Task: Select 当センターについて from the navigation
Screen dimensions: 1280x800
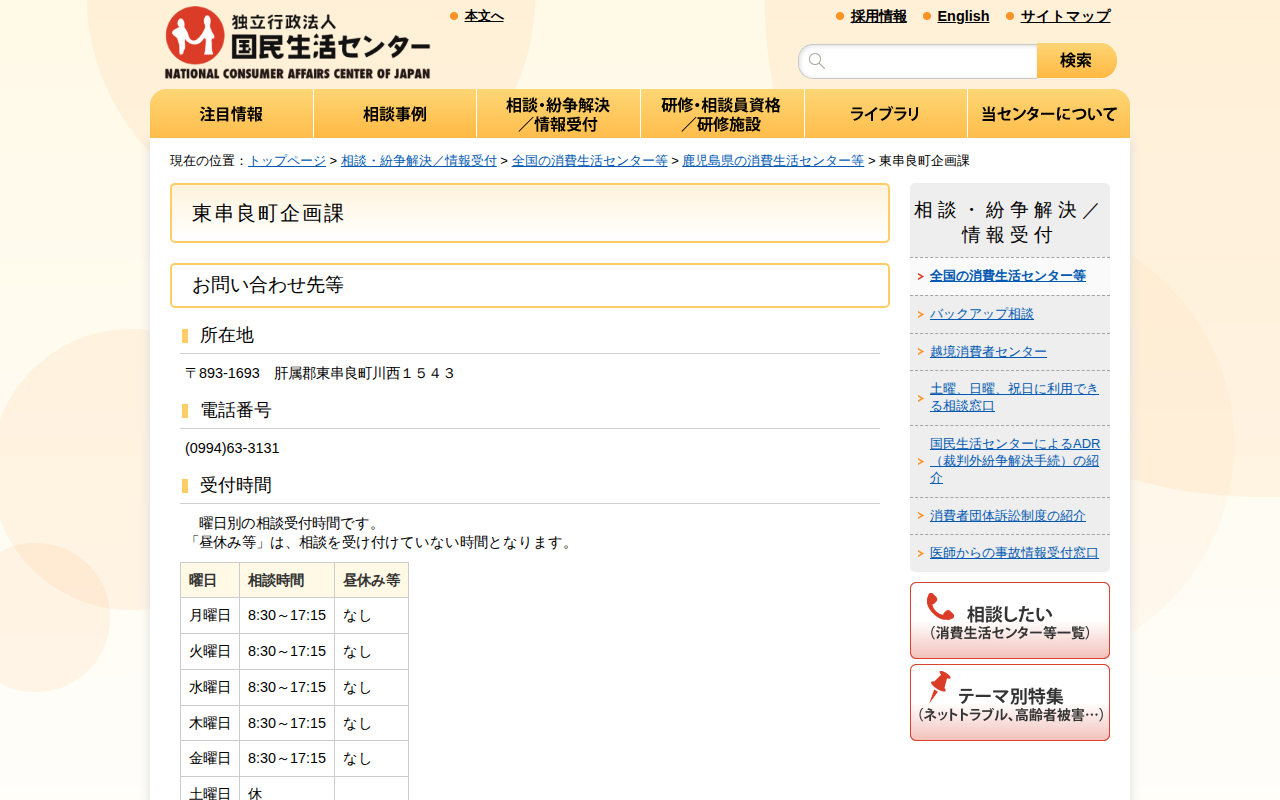Action: tap(1048, 113)
